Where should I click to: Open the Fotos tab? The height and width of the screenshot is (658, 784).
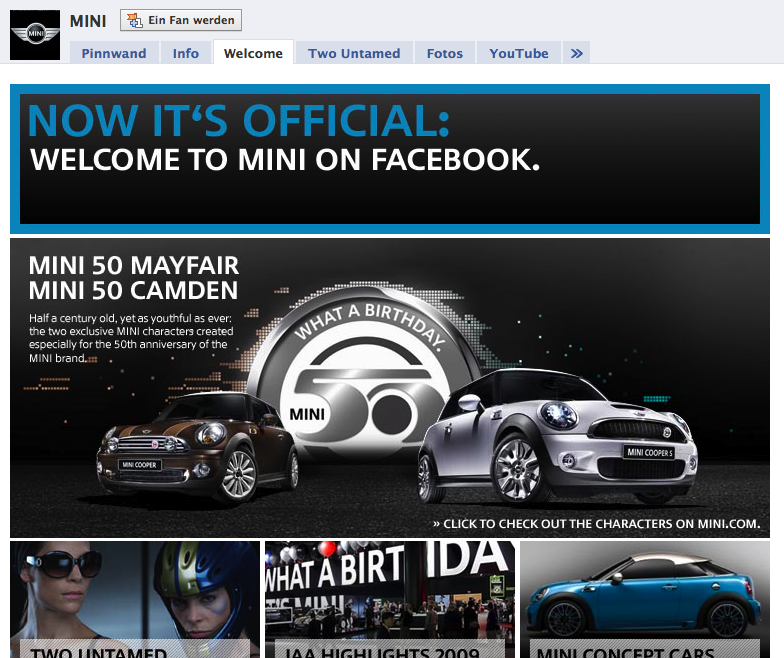(x=445, y=53)
